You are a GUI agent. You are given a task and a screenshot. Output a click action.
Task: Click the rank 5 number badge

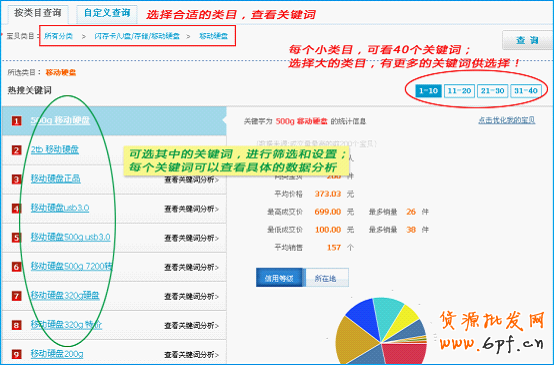click(x=16, y=237)
